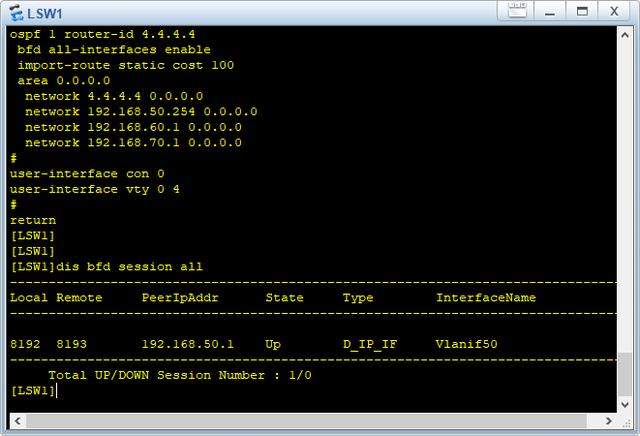The image size is (640, 436).
Task: Click the horizontal scrollbar thumb
Action: (306, 420)
